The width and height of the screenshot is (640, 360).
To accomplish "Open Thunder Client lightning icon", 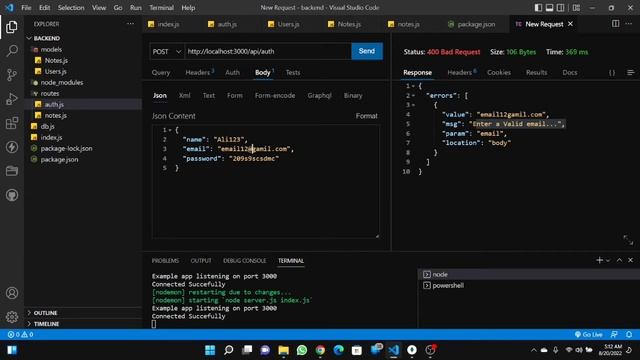I will pos(12,147).
